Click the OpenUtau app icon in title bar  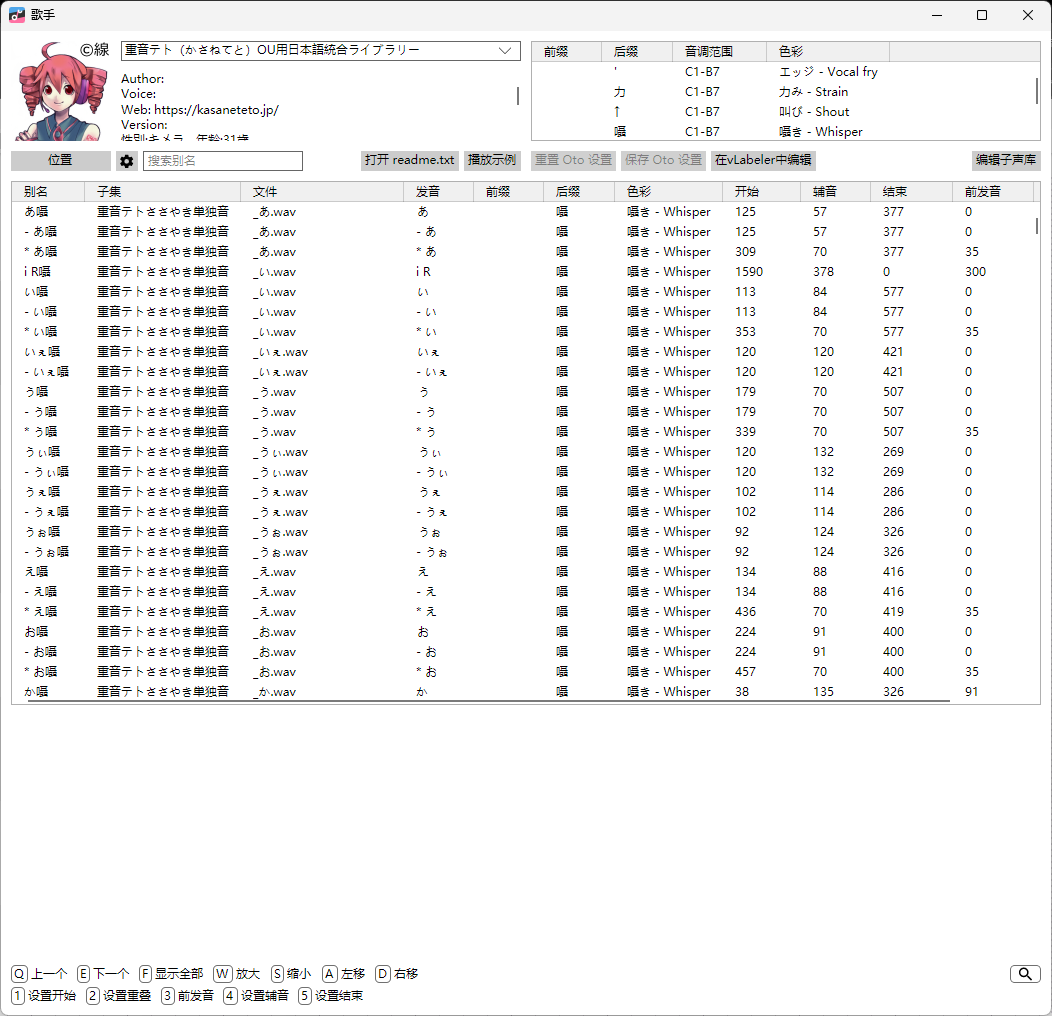(x=17, y=15)
